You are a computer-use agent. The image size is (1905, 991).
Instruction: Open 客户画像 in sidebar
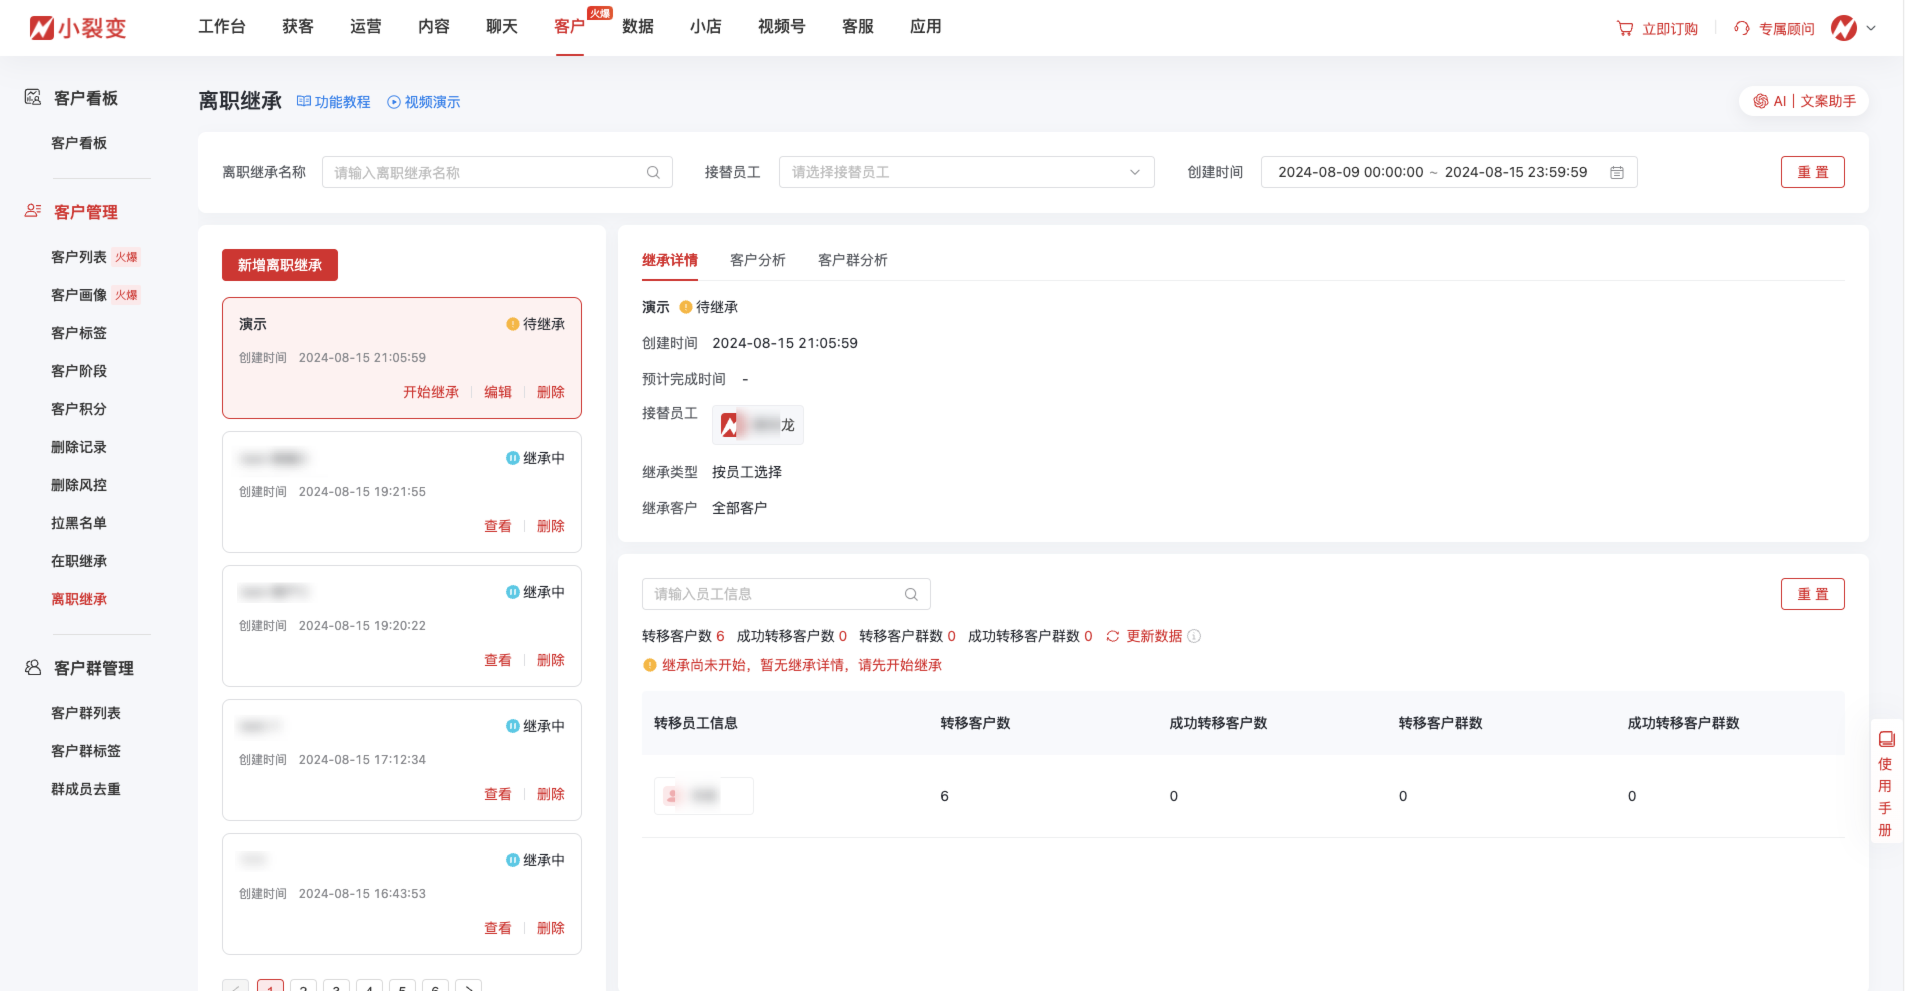click(x=79, y=295)
